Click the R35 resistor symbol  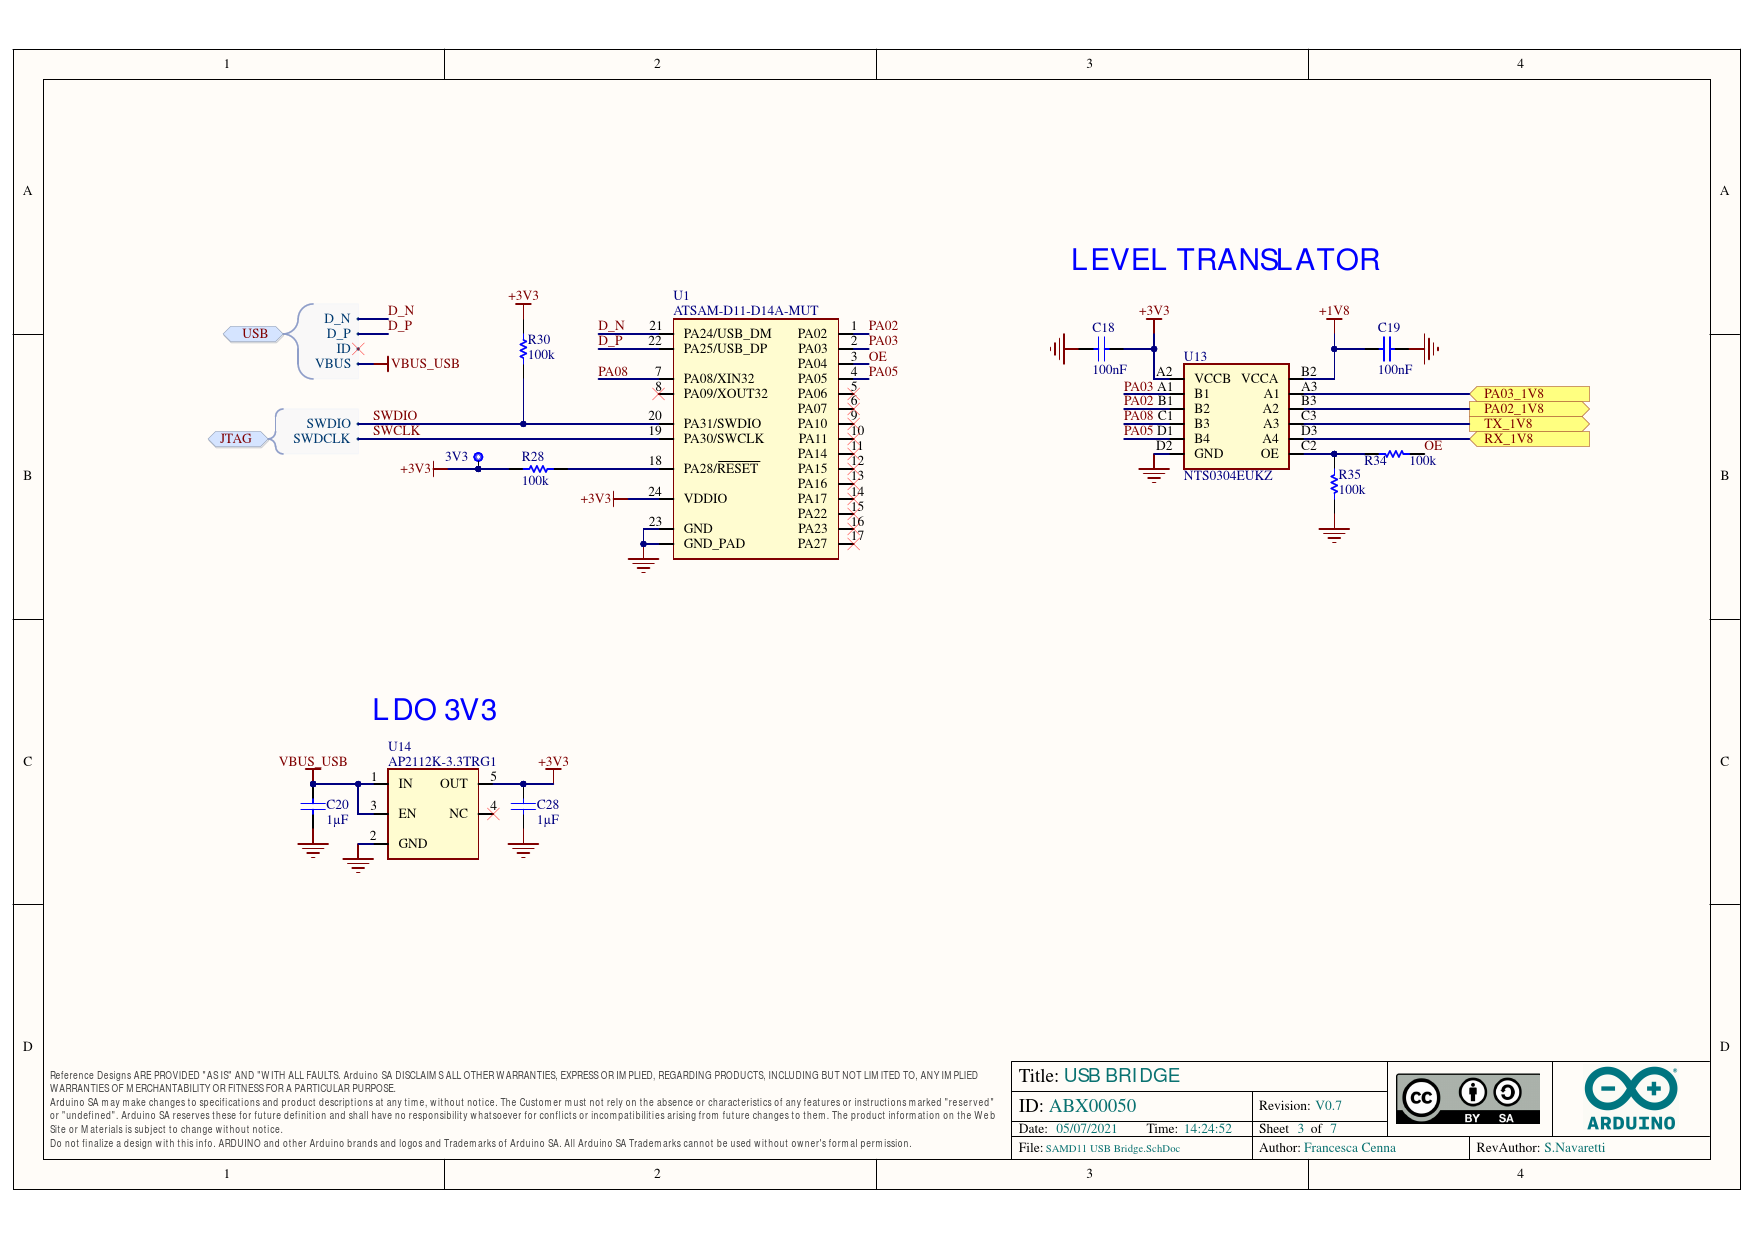pos(1334,483)
